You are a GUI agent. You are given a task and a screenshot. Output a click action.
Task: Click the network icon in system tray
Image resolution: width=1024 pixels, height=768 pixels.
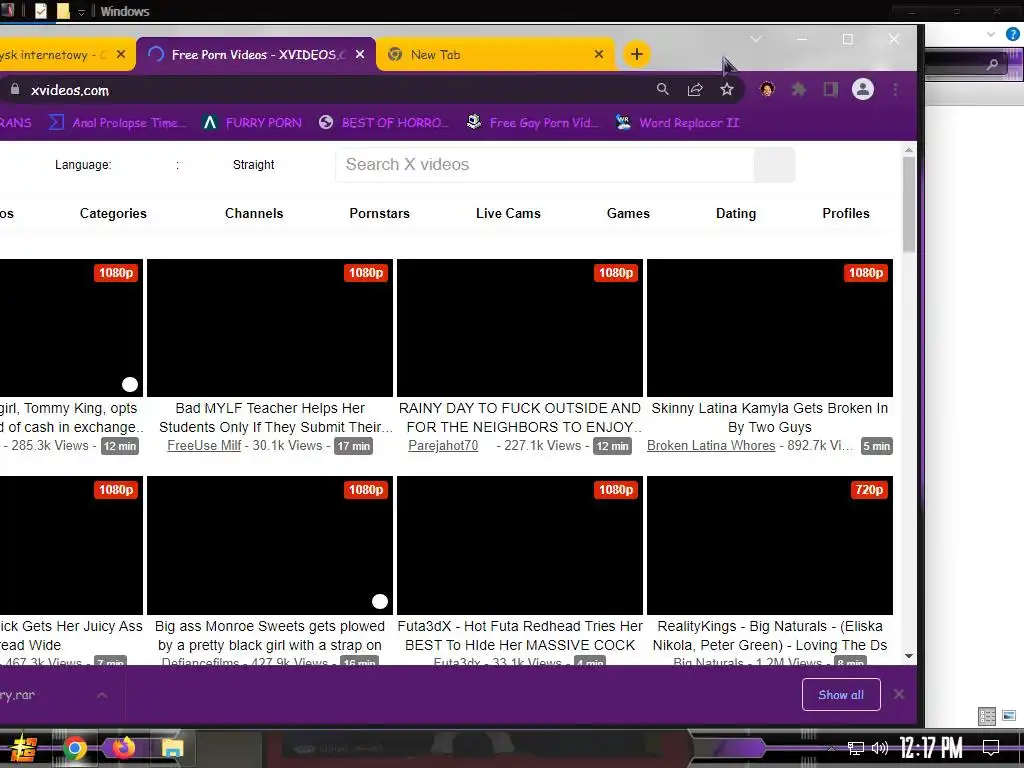pyautogui.click(x=856, y=748)
